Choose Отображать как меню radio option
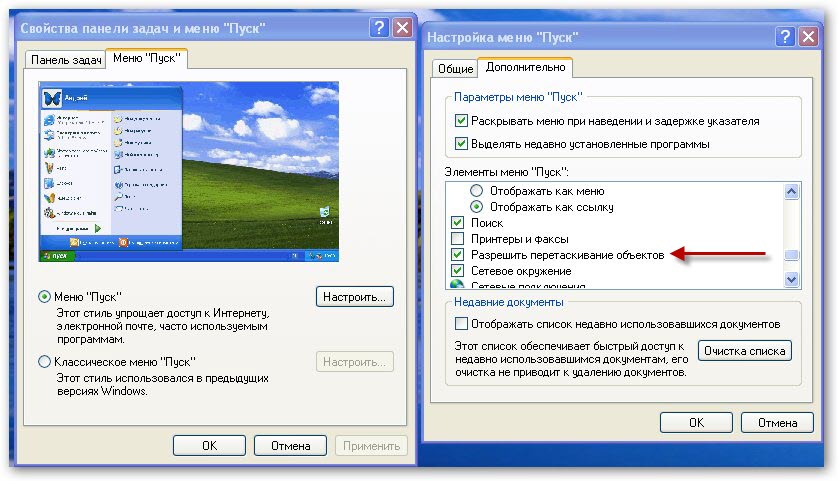The image size is (838, 481). click(476, 191)
